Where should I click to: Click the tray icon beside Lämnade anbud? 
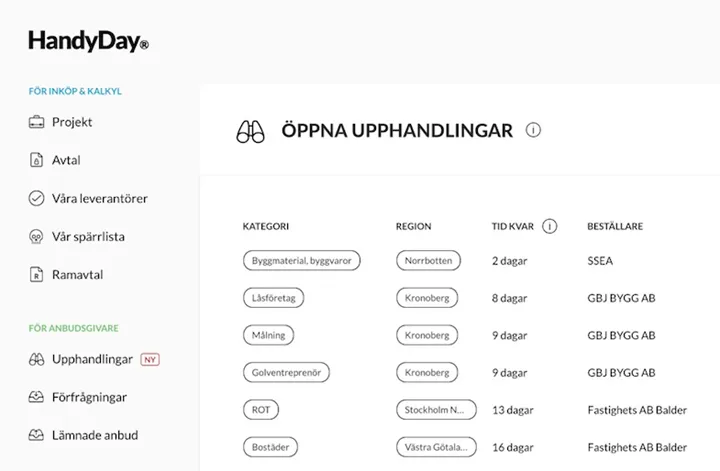coord(36,435)
